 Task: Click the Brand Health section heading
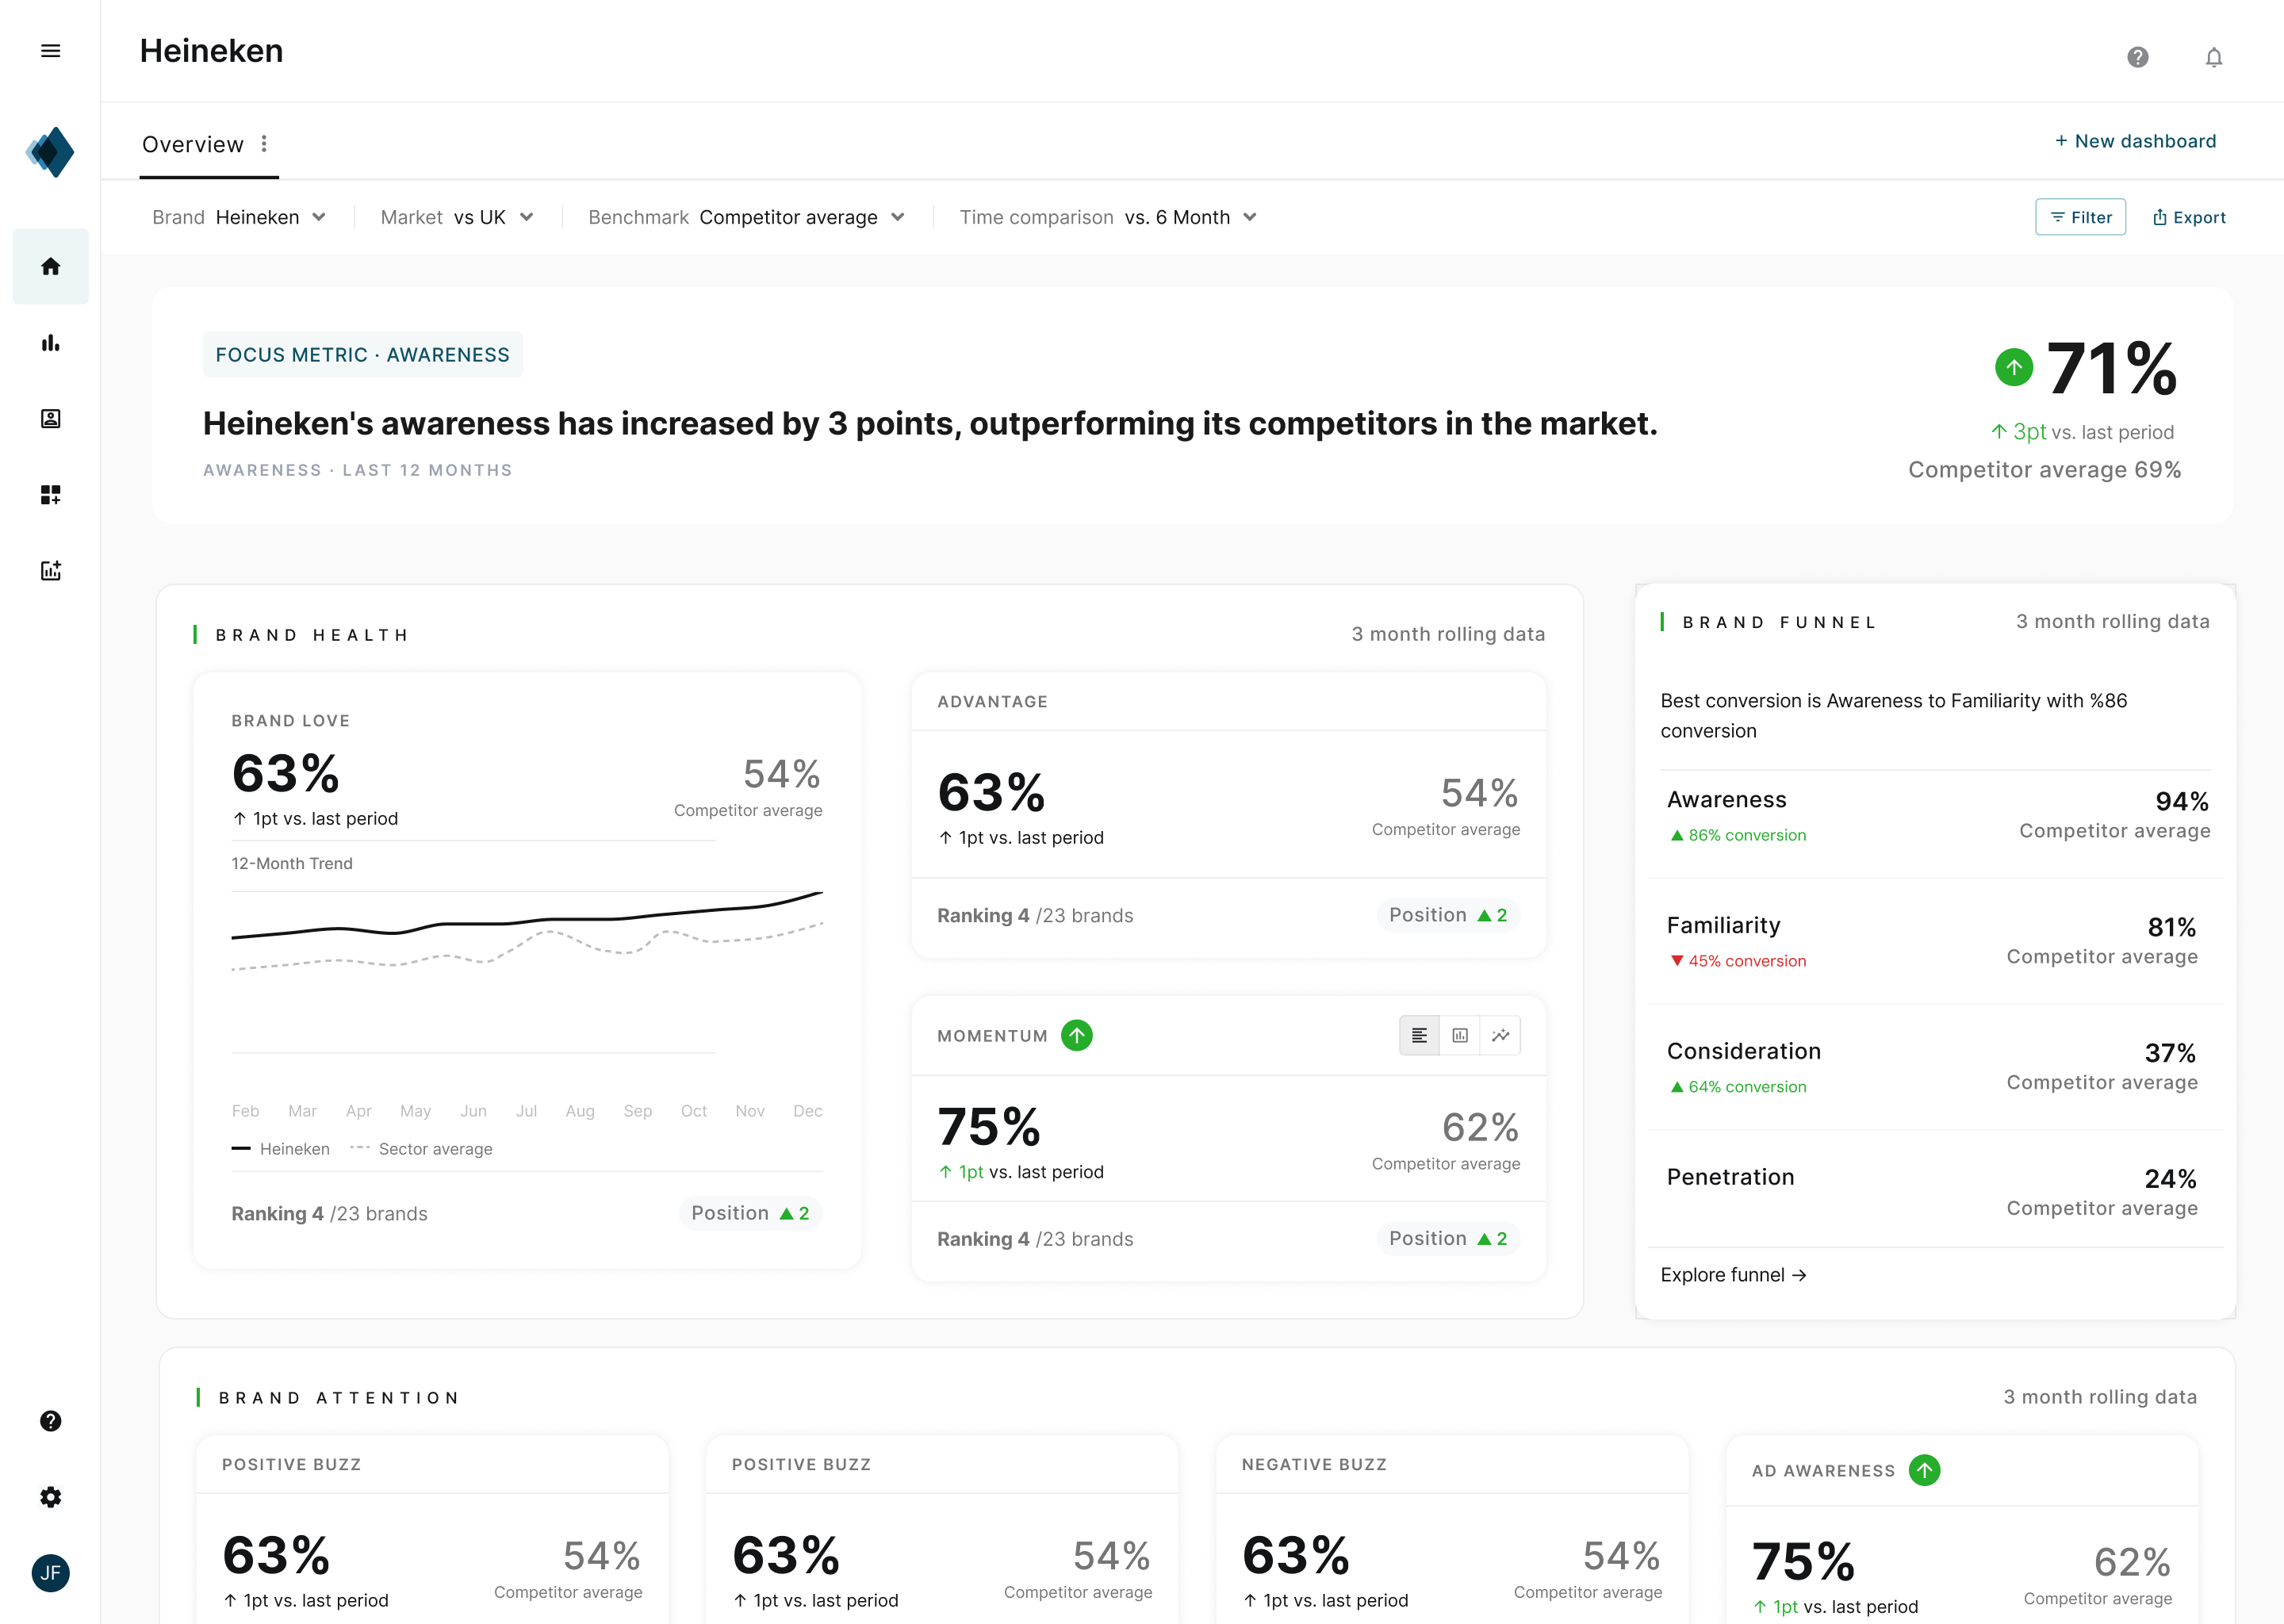(311, 635)
